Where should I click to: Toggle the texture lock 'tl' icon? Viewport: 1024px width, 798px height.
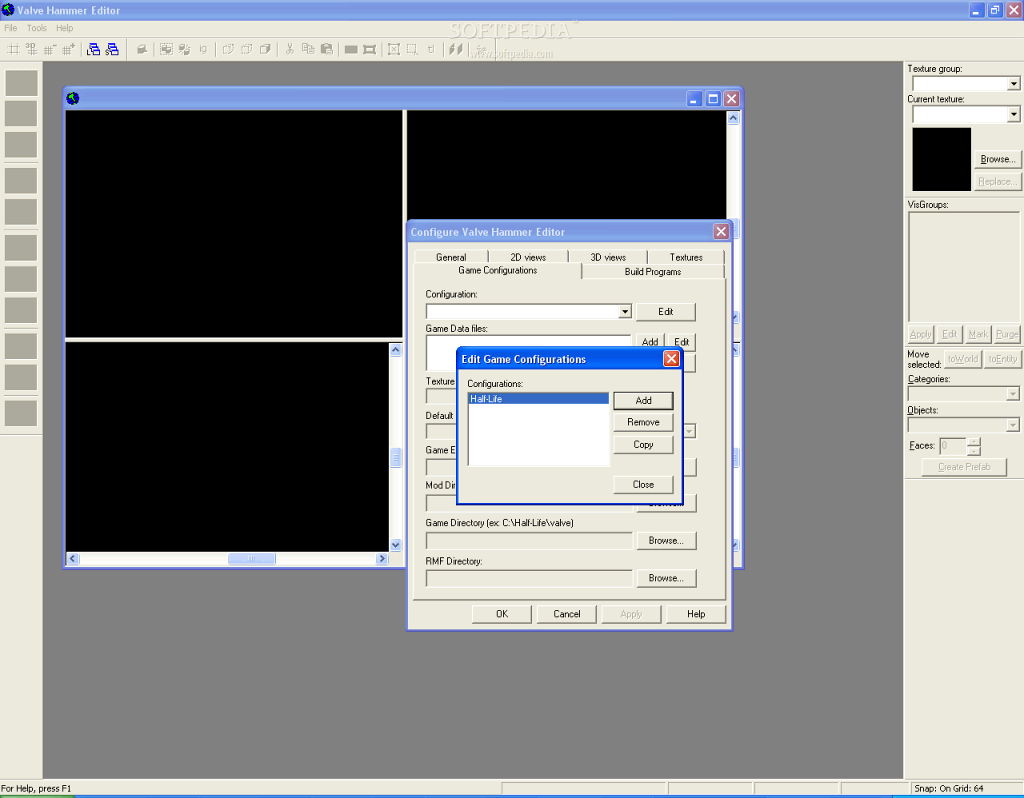pos(431,49)
